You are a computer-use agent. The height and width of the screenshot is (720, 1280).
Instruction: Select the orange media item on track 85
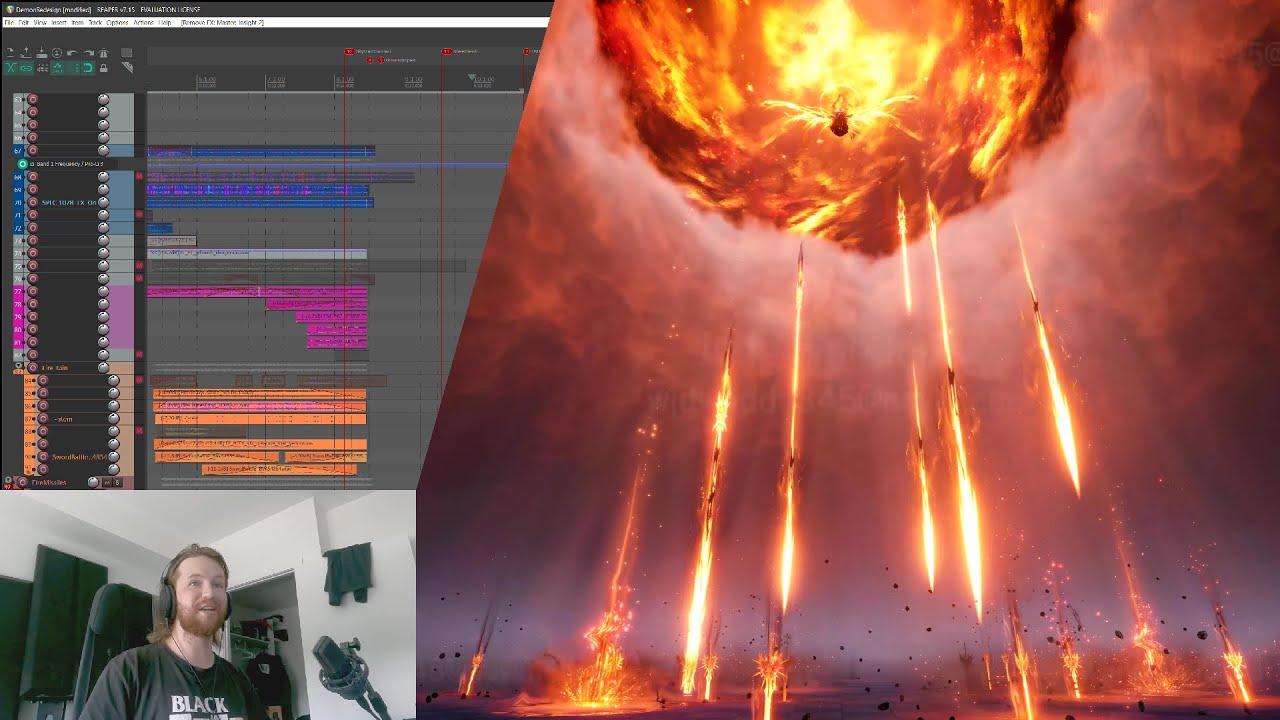pos(259,393)
